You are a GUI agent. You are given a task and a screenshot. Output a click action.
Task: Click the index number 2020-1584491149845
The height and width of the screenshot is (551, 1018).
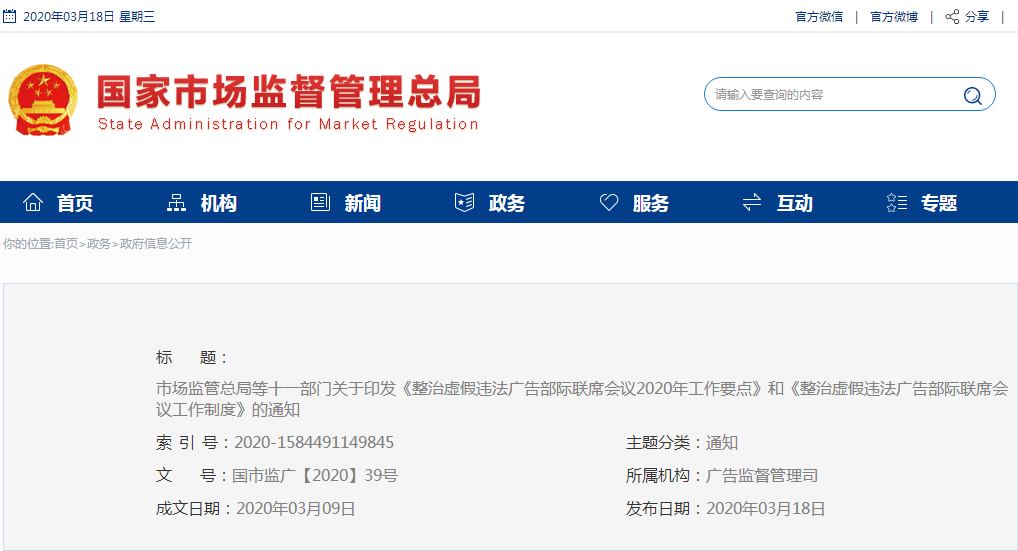[x=314, y=443]
